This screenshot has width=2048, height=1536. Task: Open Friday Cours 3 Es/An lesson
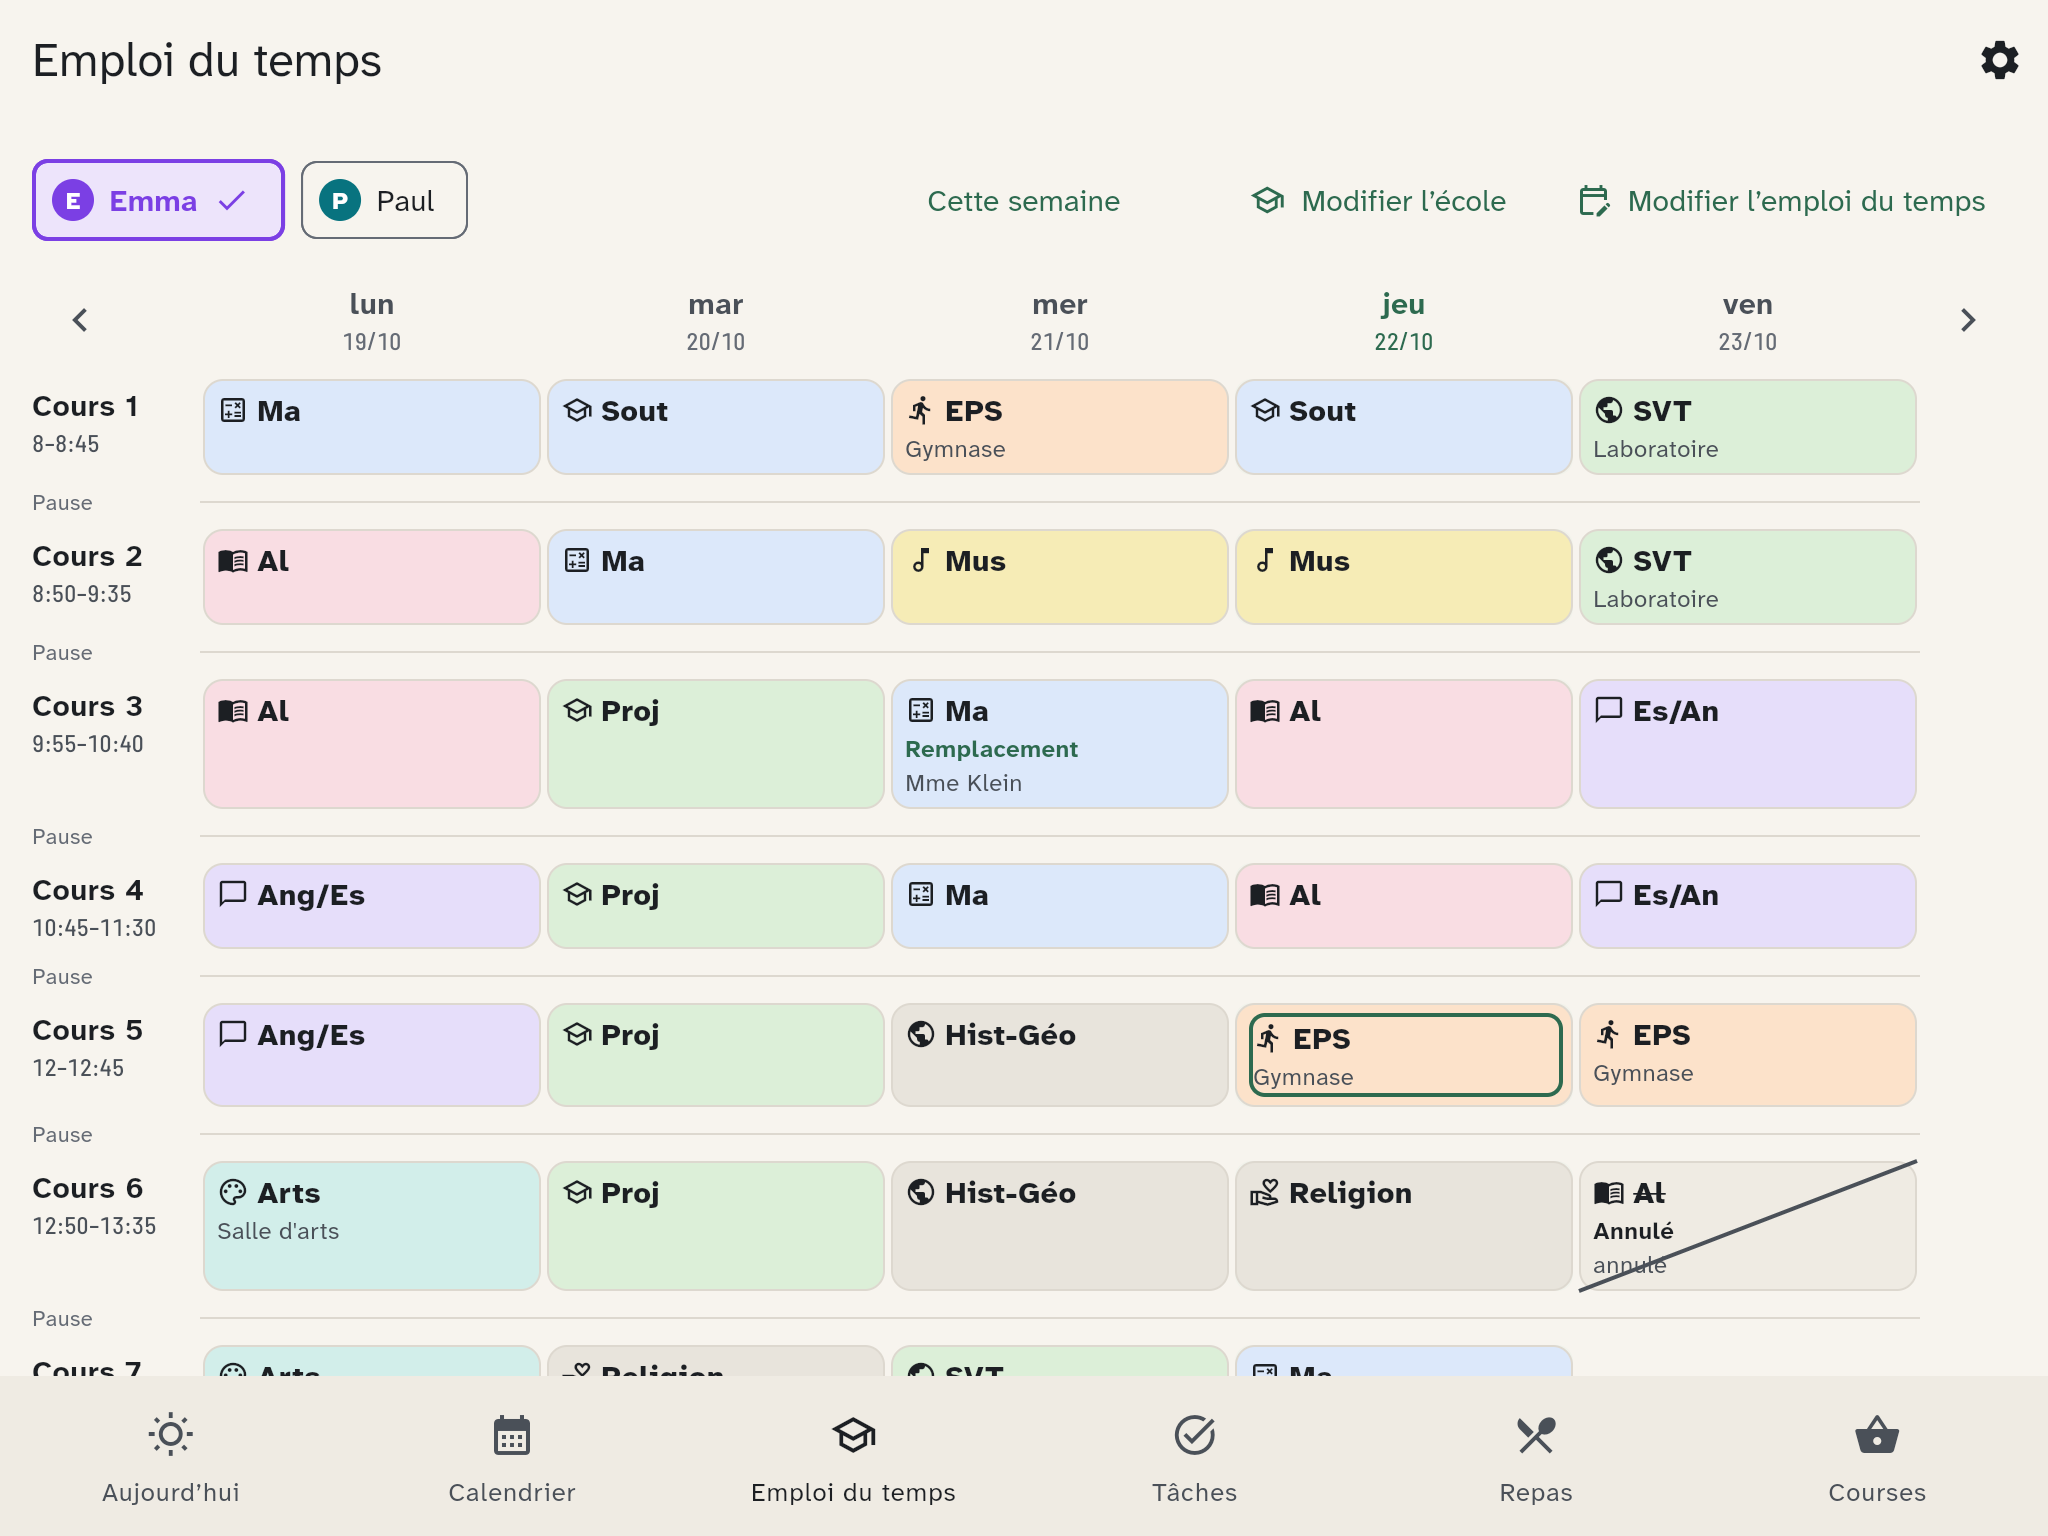pyautogui.click(x=1748, y=744)
